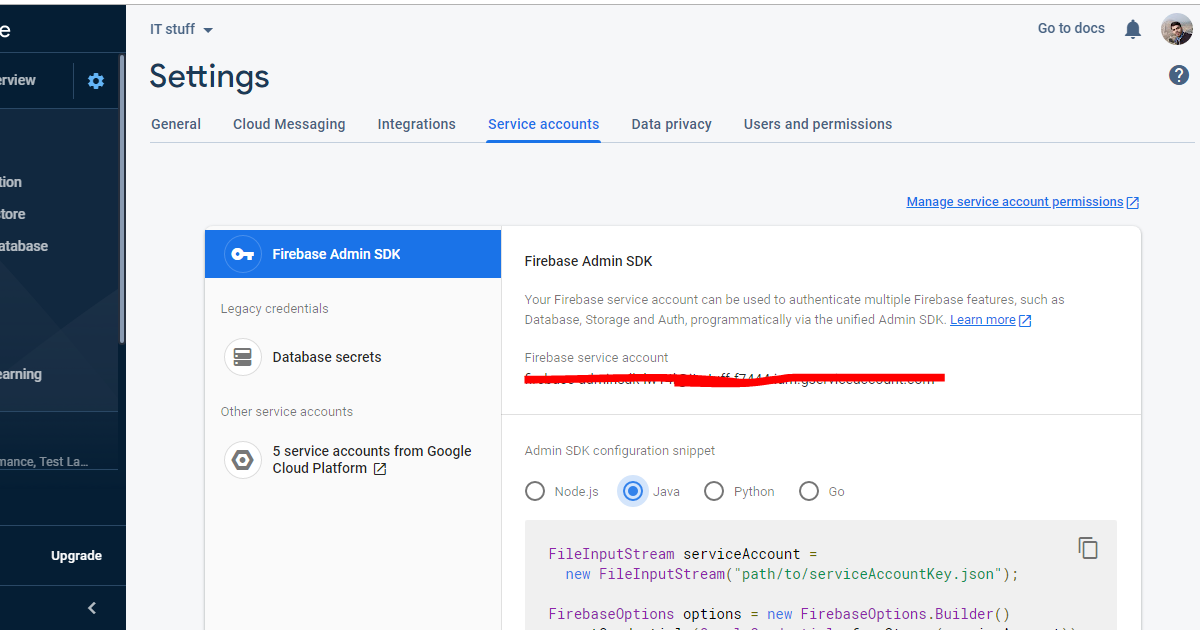Collapse the left sidebar
1200x630 pixels.
click(91, 607)
